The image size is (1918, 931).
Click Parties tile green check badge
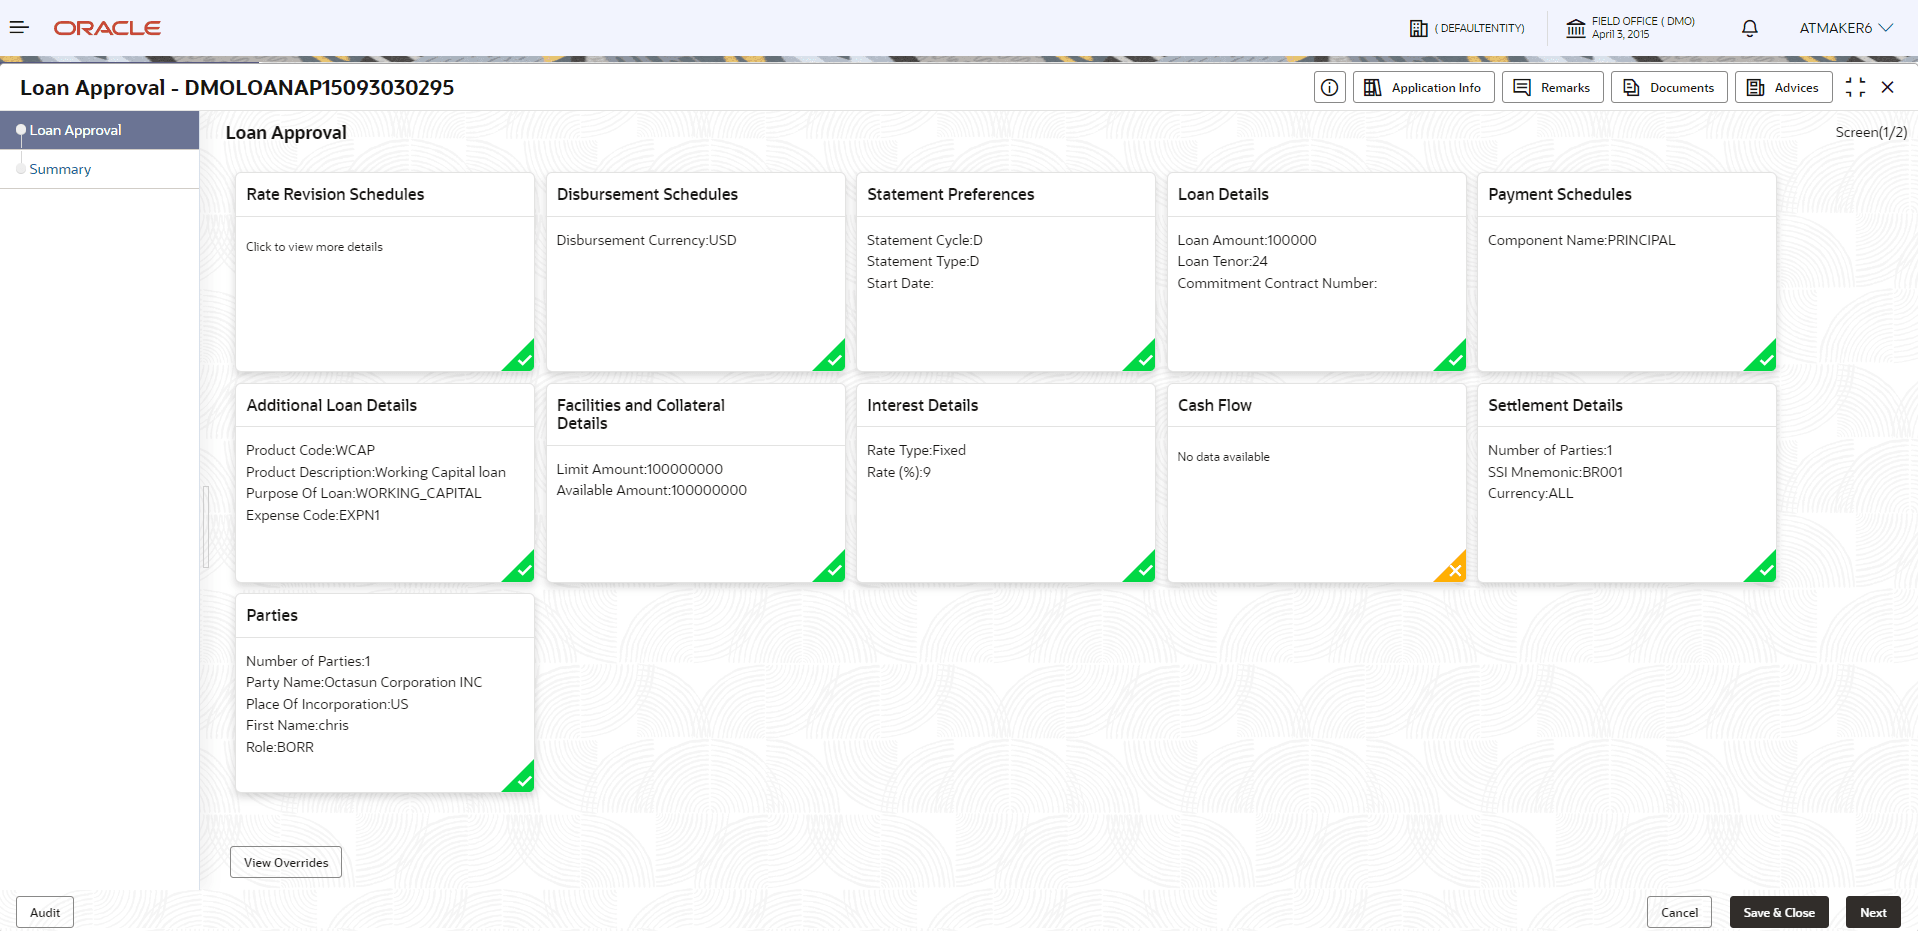tap(522, 780)
